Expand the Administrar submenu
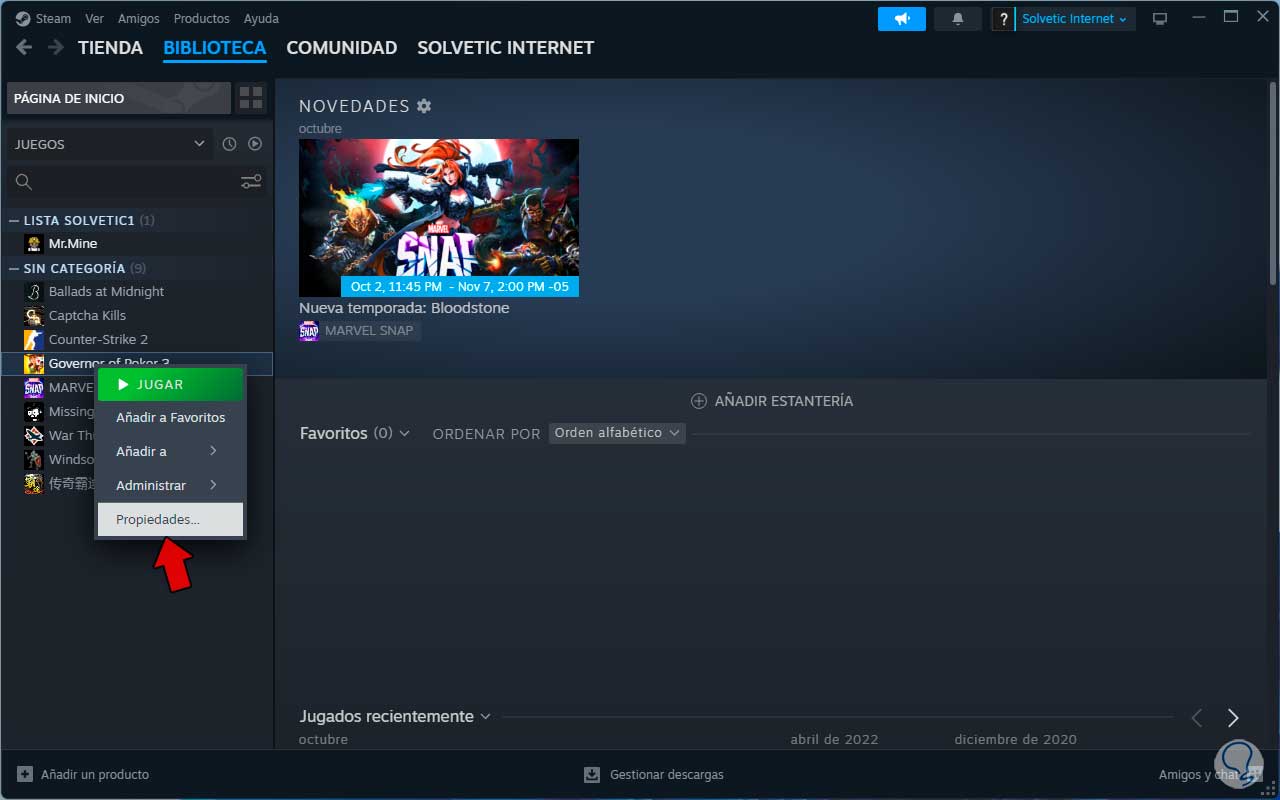The width and height of the screenshot is (1280, 800). 170,485
